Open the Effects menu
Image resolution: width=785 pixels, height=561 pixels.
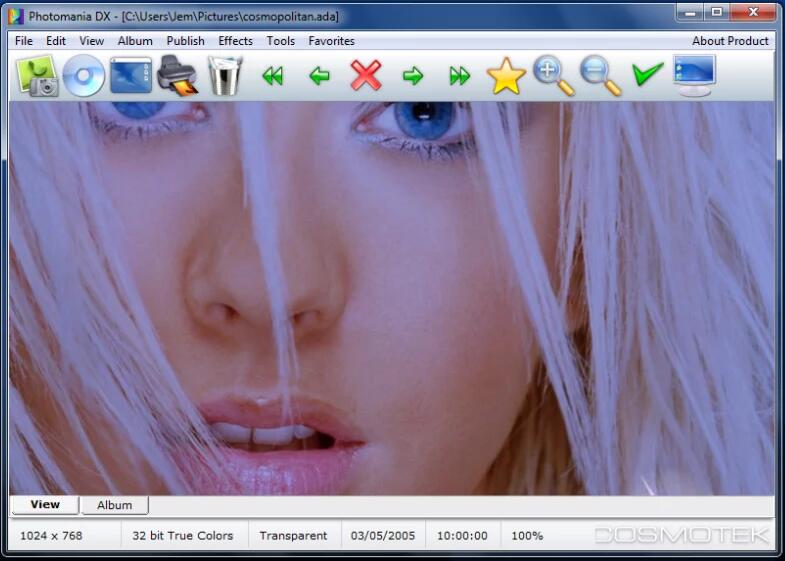click(x=235, y=41)
